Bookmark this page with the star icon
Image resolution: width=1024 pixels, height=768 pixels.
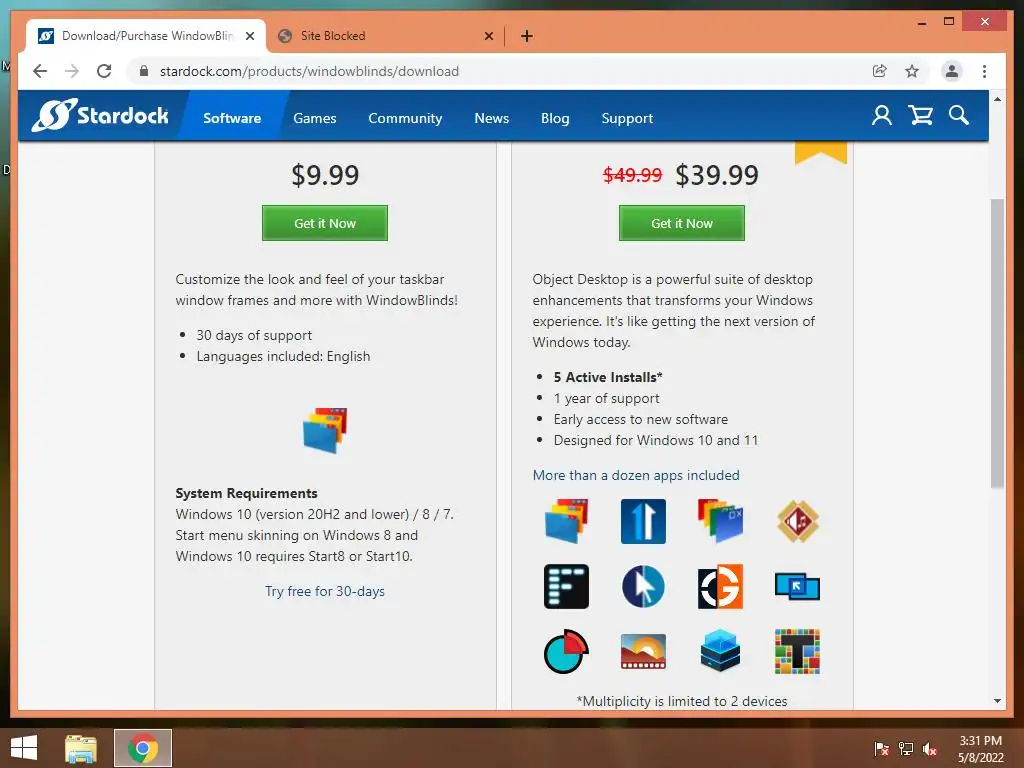coord(912,71)
